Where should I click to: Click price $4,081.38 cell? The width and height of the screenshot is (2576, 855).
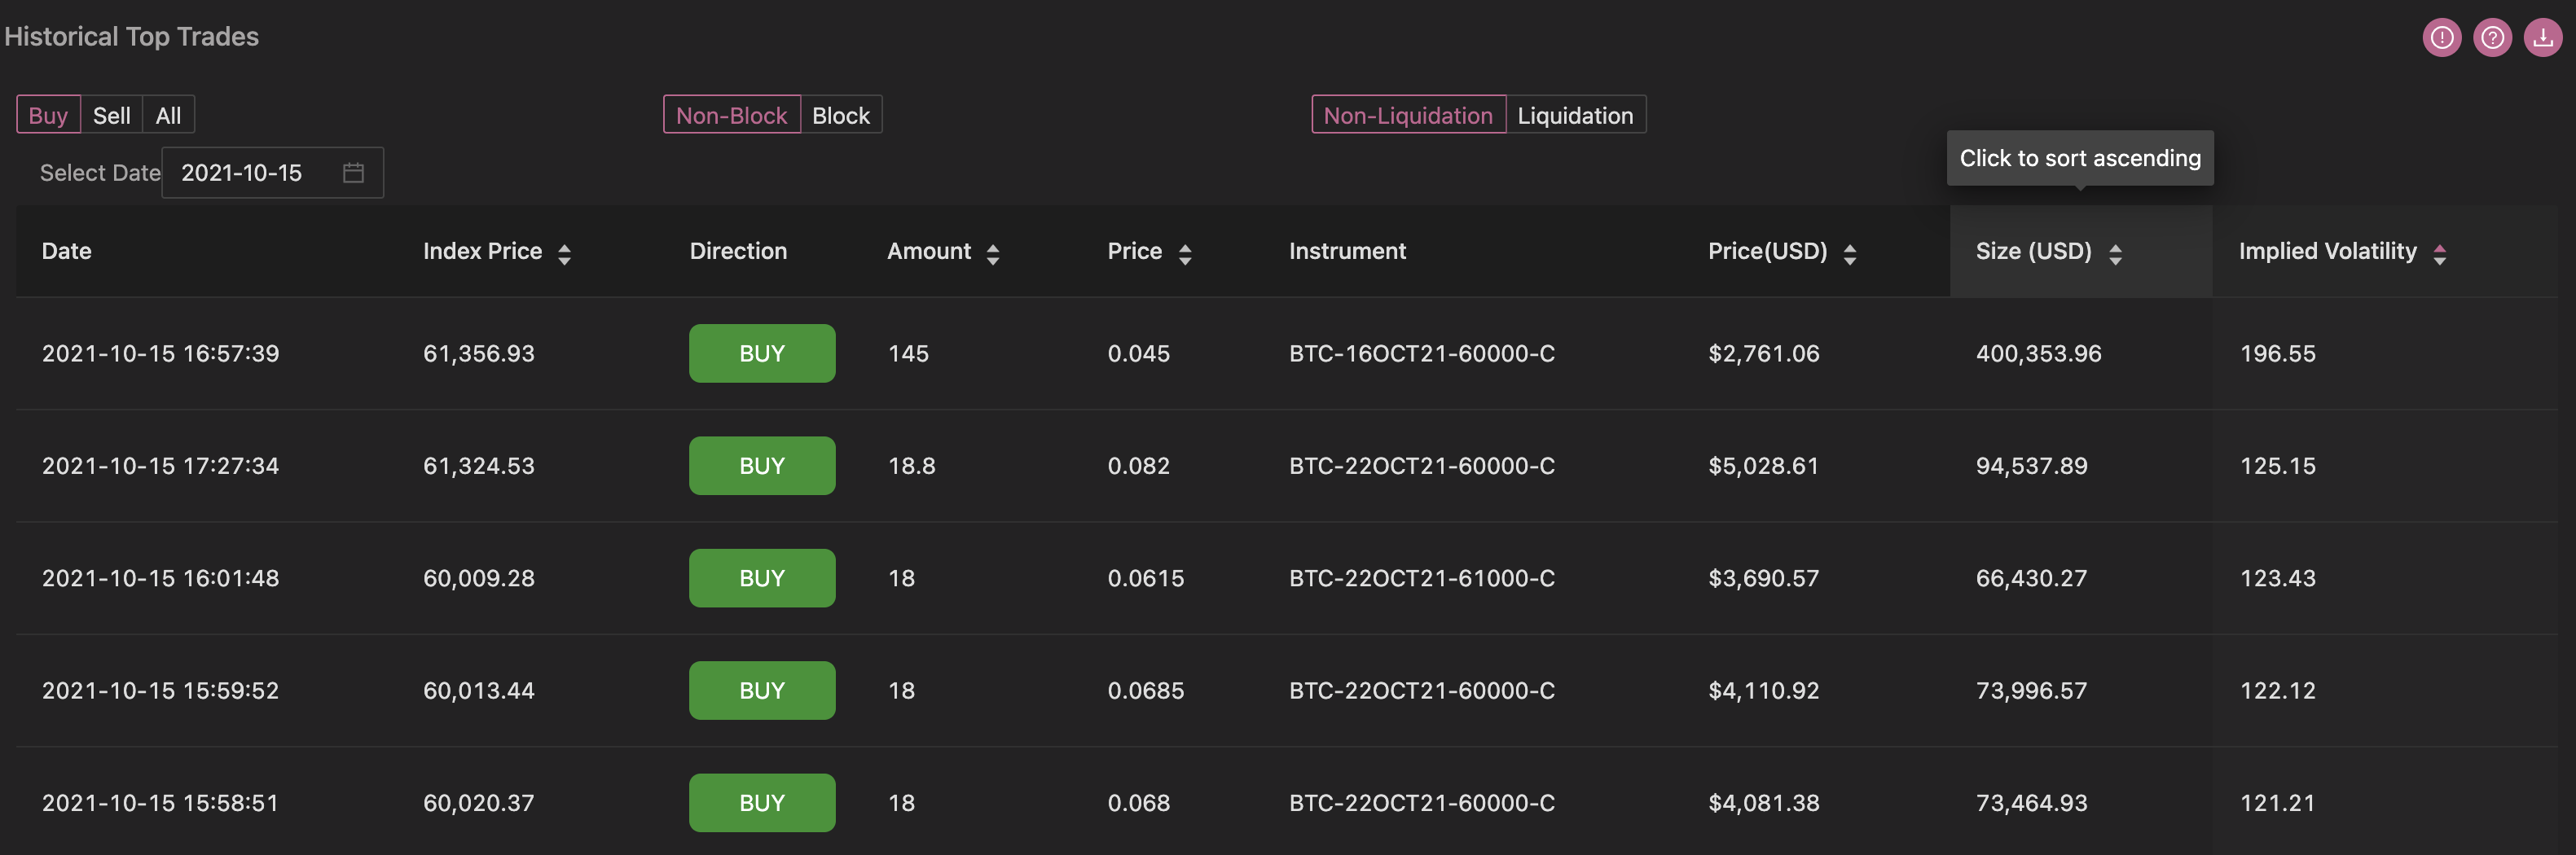click(1763, 803)
